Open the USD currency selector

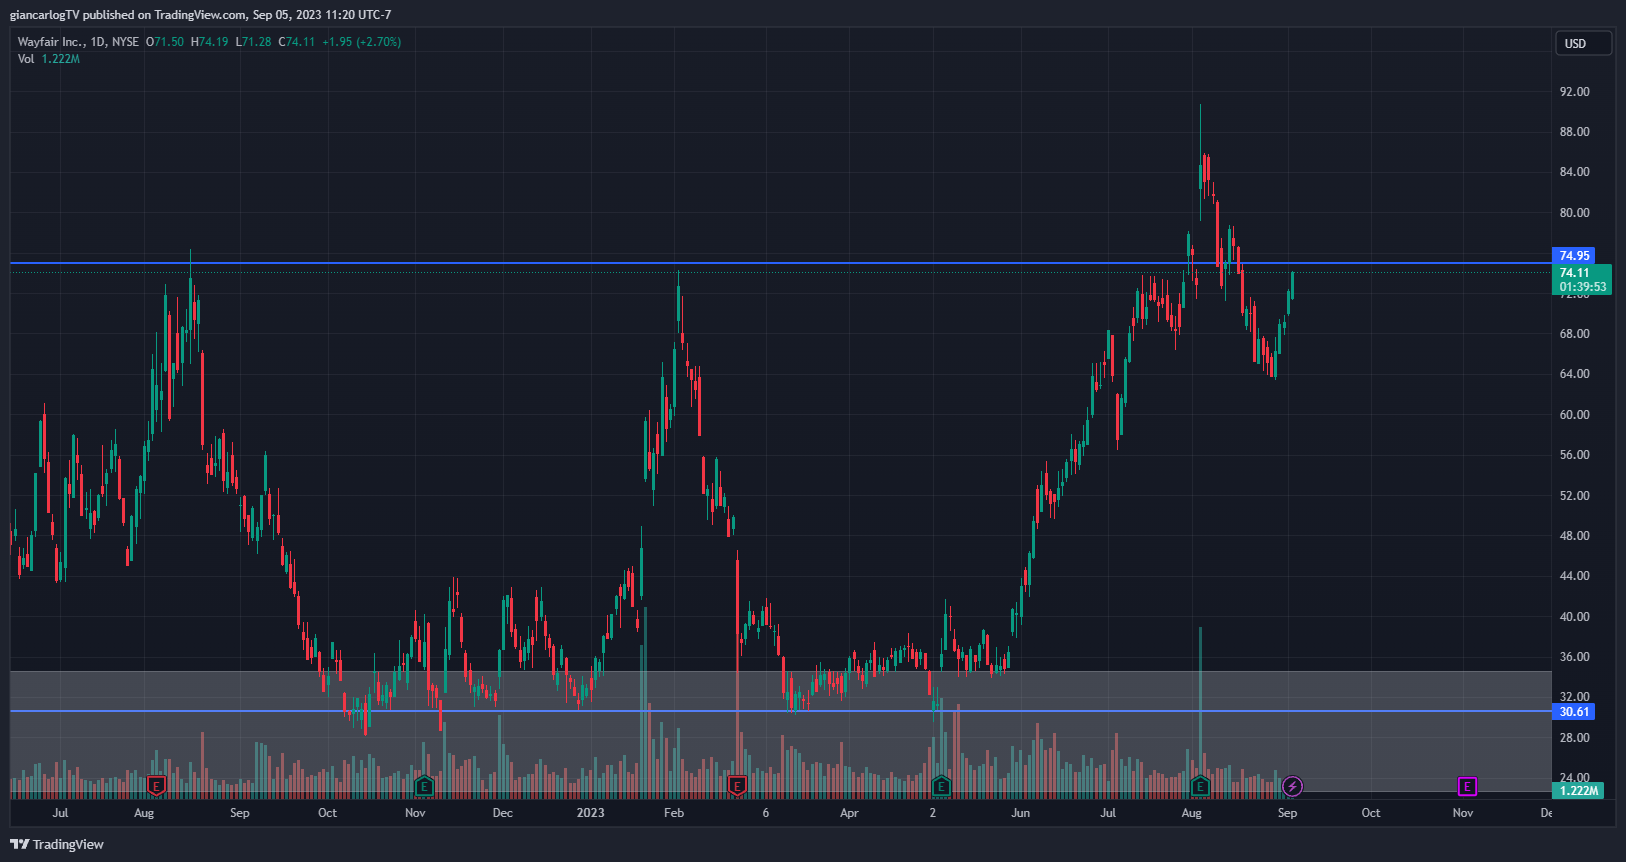pos(1583,43)
